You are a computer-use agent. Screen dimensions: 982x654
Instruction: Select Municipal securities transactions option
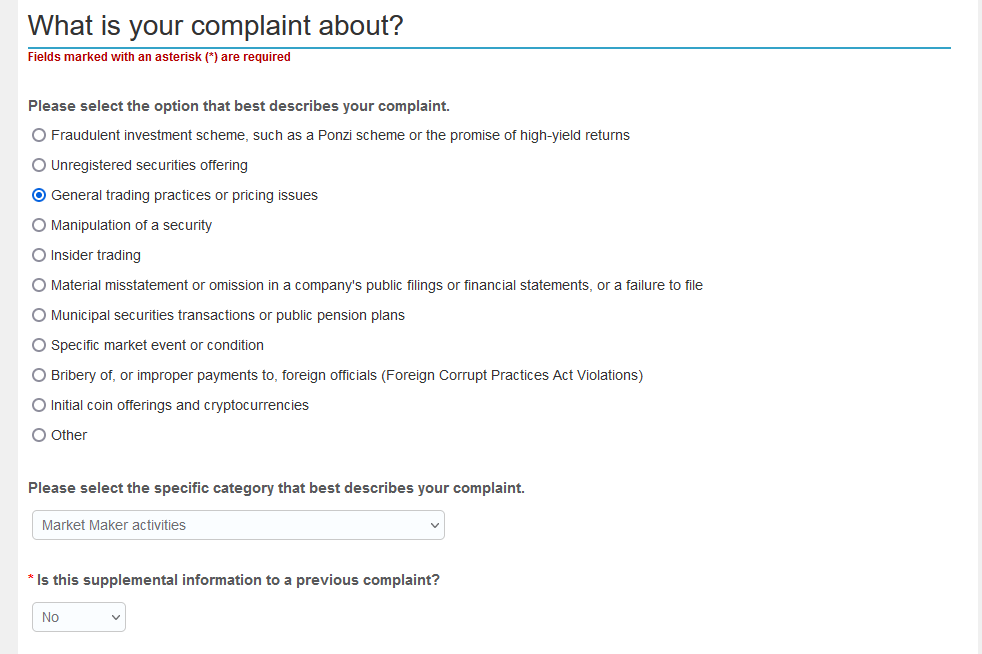(39, 315)
